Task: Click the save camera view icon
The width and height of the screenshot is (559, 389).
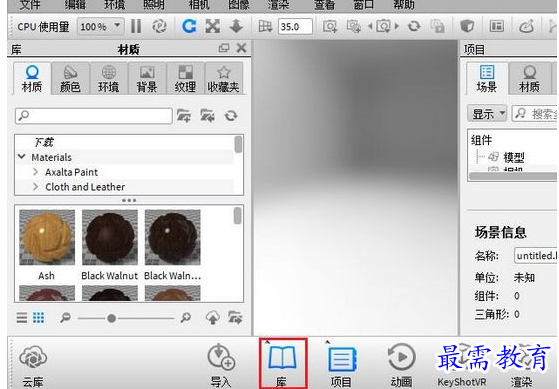Action: [354, 26]
